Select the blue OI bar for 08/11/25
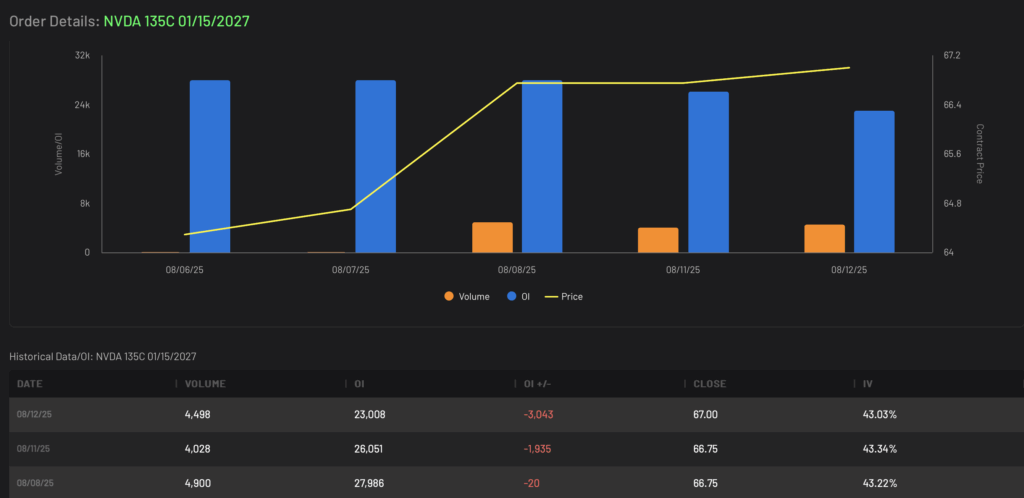This screenshot has width=1024, height=498. 708,172
